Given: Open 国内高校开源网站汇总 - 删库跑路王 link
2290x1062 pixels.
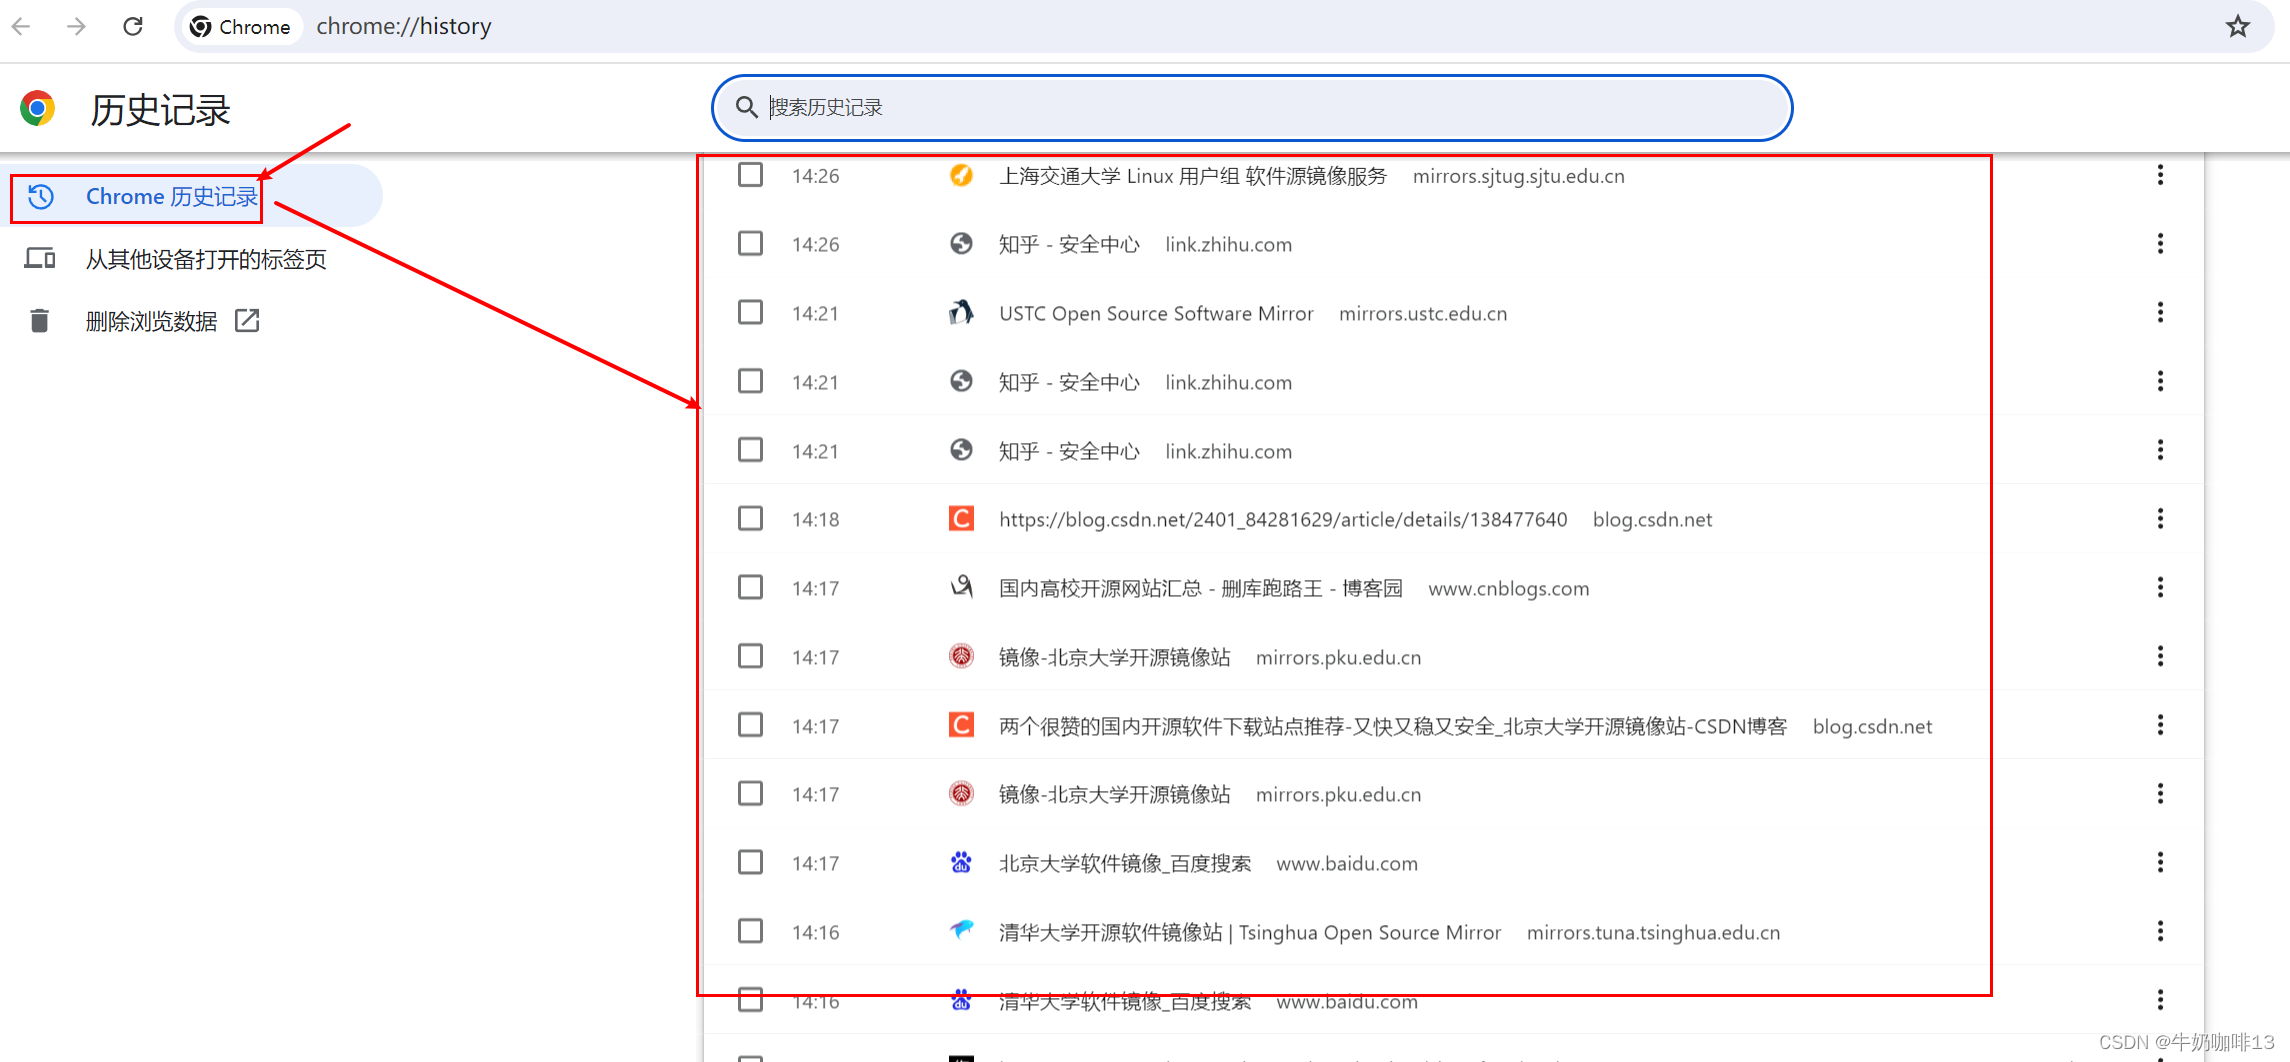Looking at the screenshot, I should (x=1201, y=589).
